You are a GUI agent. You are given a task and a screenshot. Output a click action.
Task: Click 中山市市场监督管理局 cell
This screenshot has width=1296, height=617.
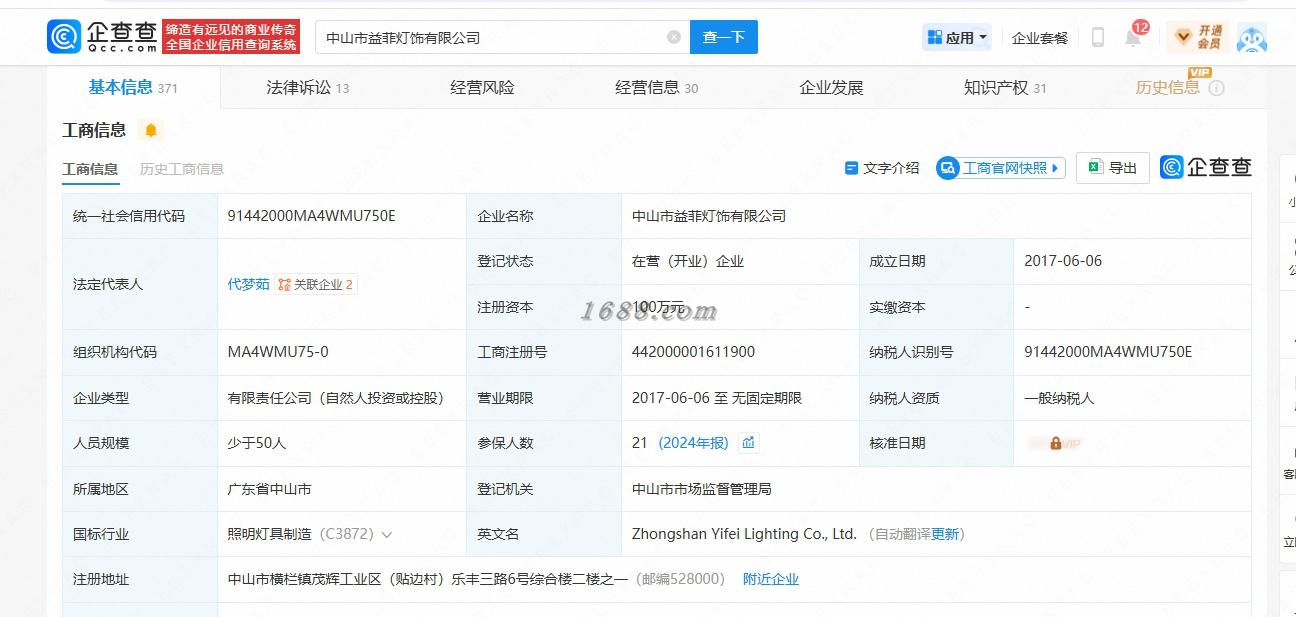tap(702, 489)
